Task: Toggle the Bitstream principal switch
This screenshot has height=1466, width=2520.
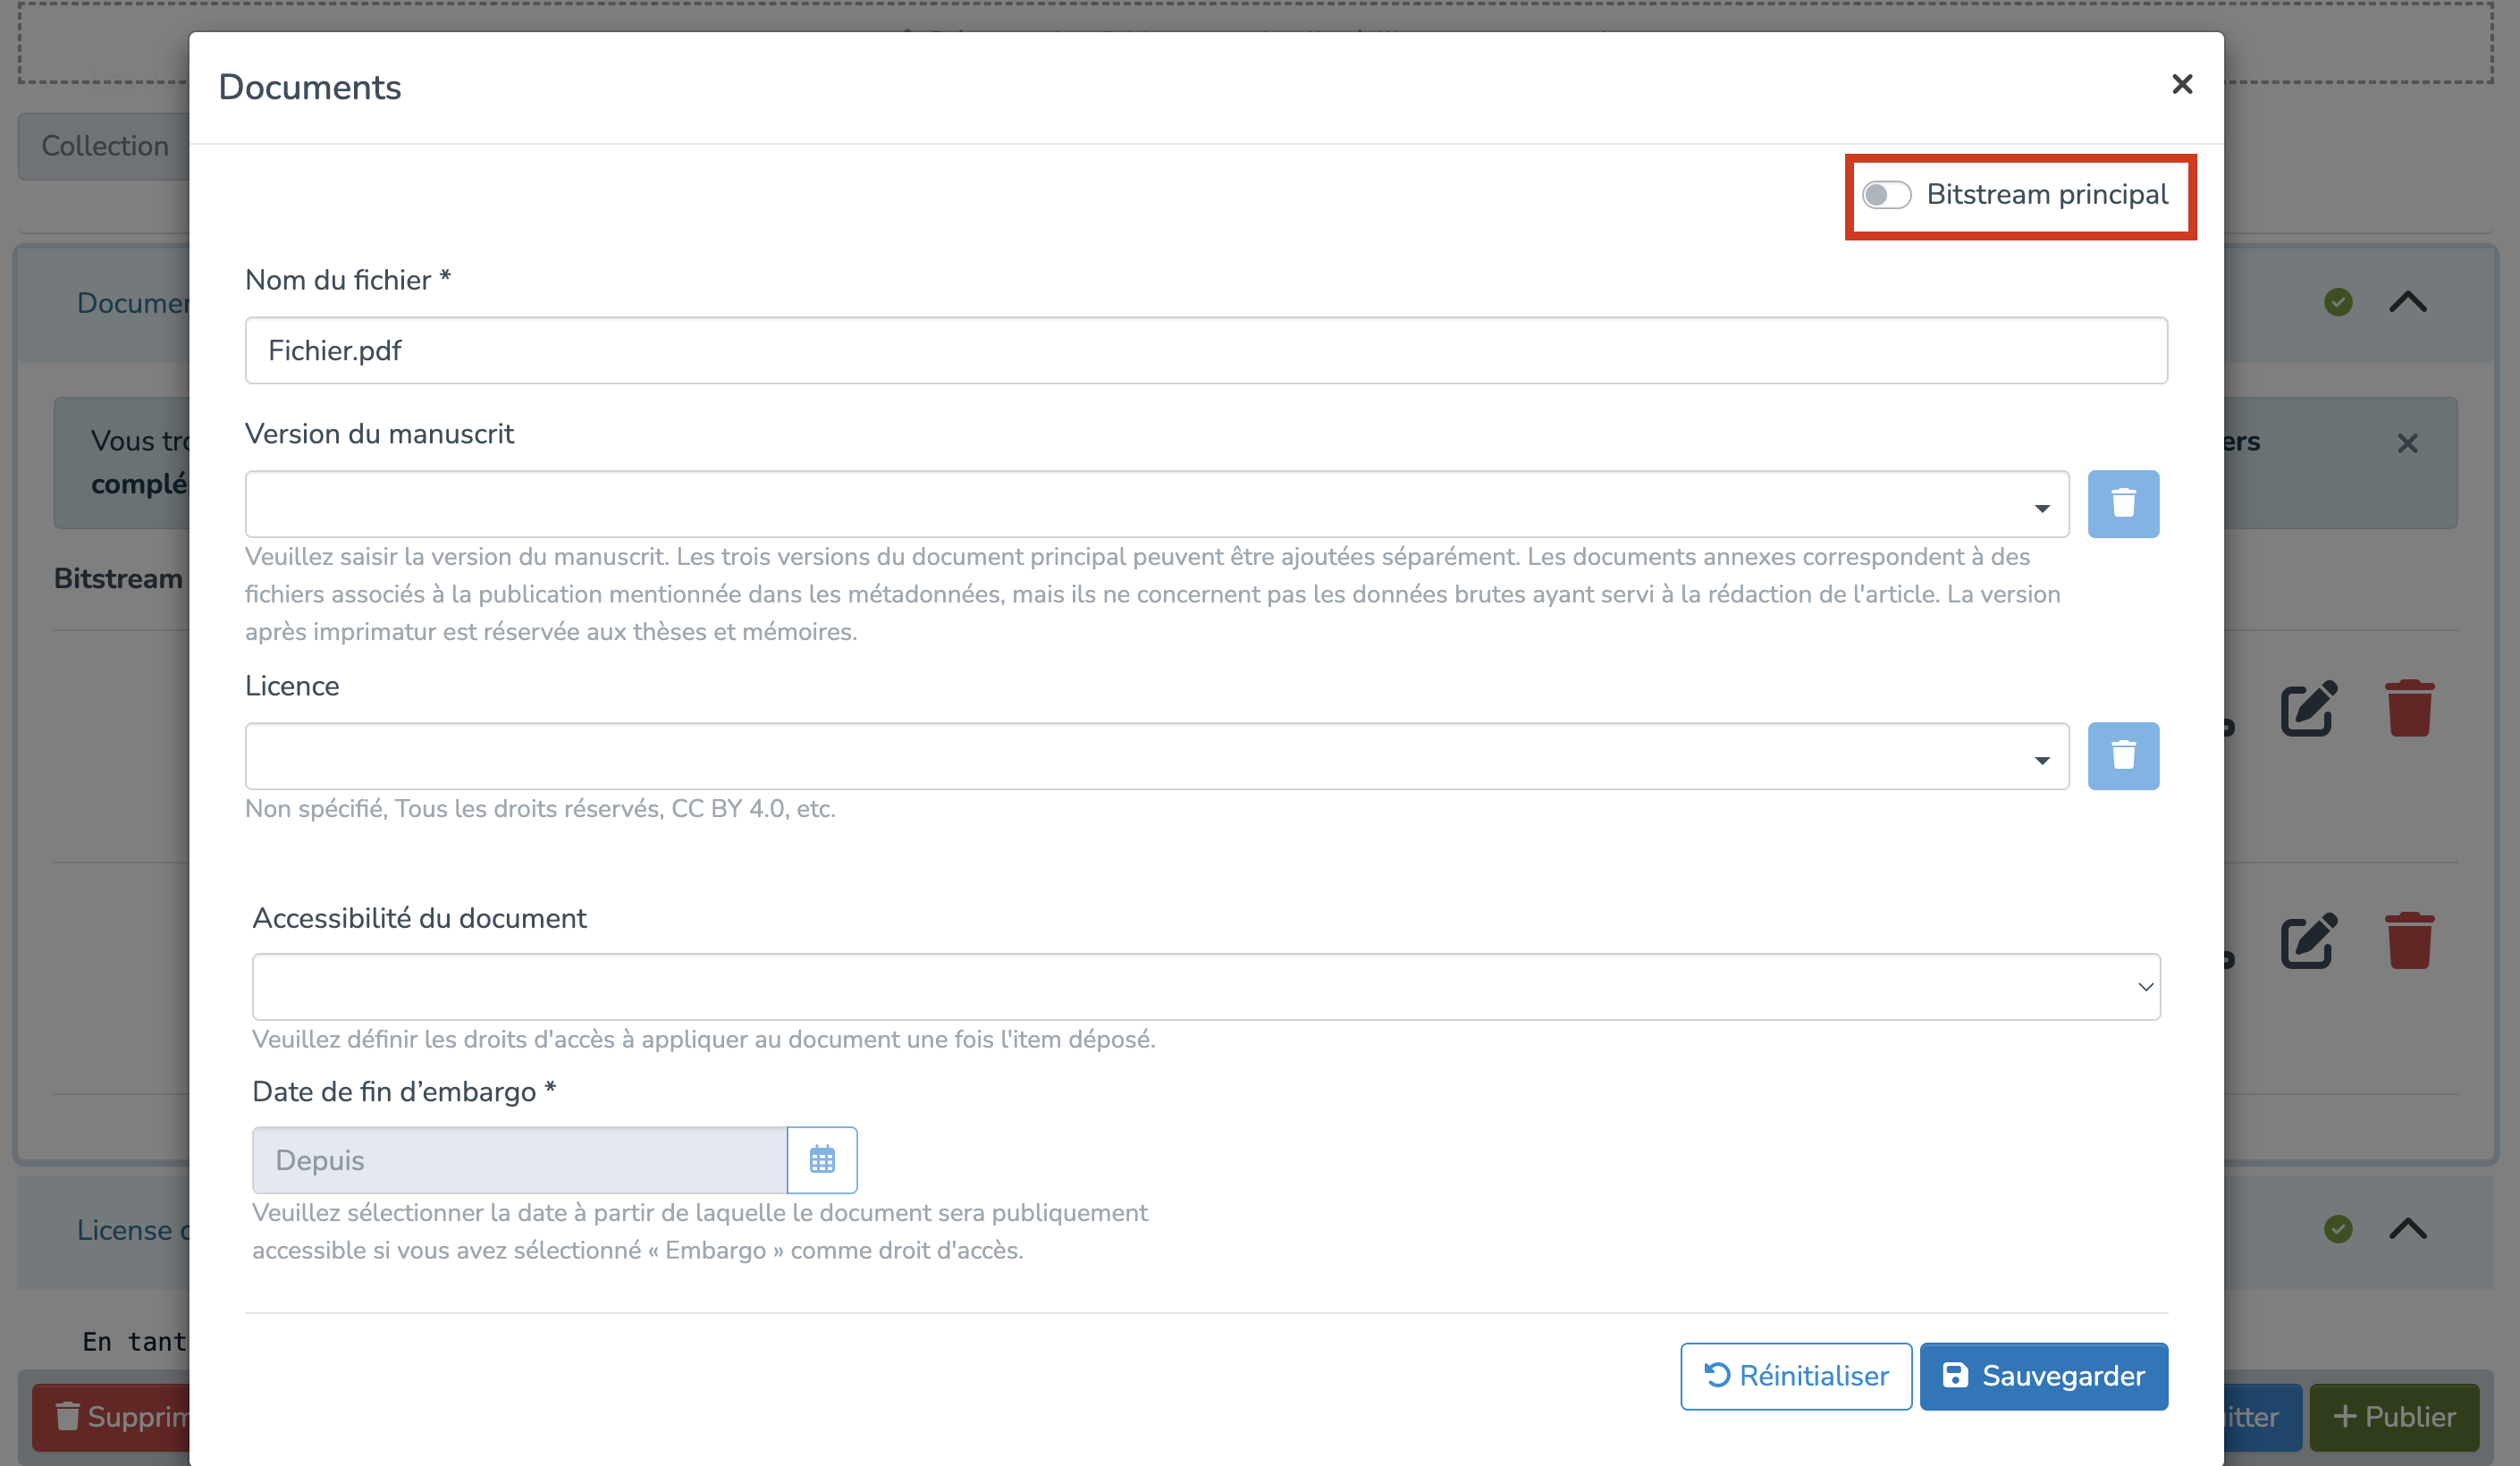Action: coord(1886,195)
